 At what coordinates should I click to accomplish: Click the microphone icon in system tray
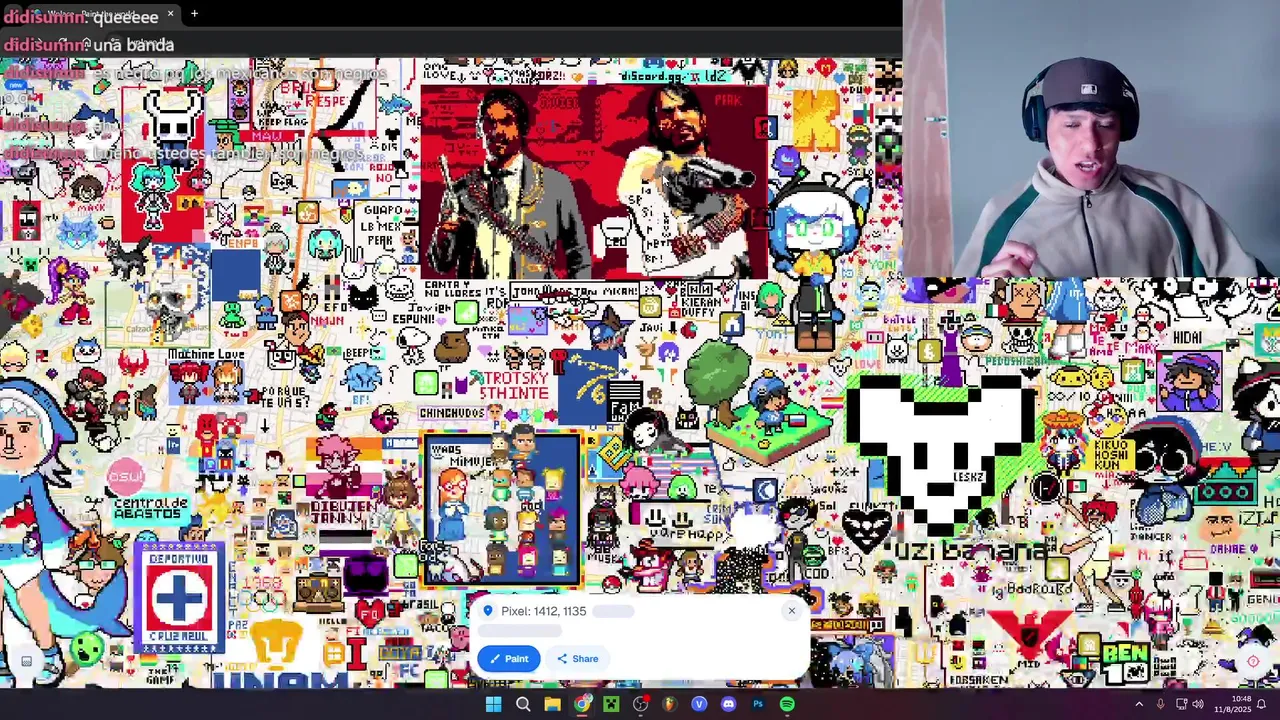[1160, 704]
